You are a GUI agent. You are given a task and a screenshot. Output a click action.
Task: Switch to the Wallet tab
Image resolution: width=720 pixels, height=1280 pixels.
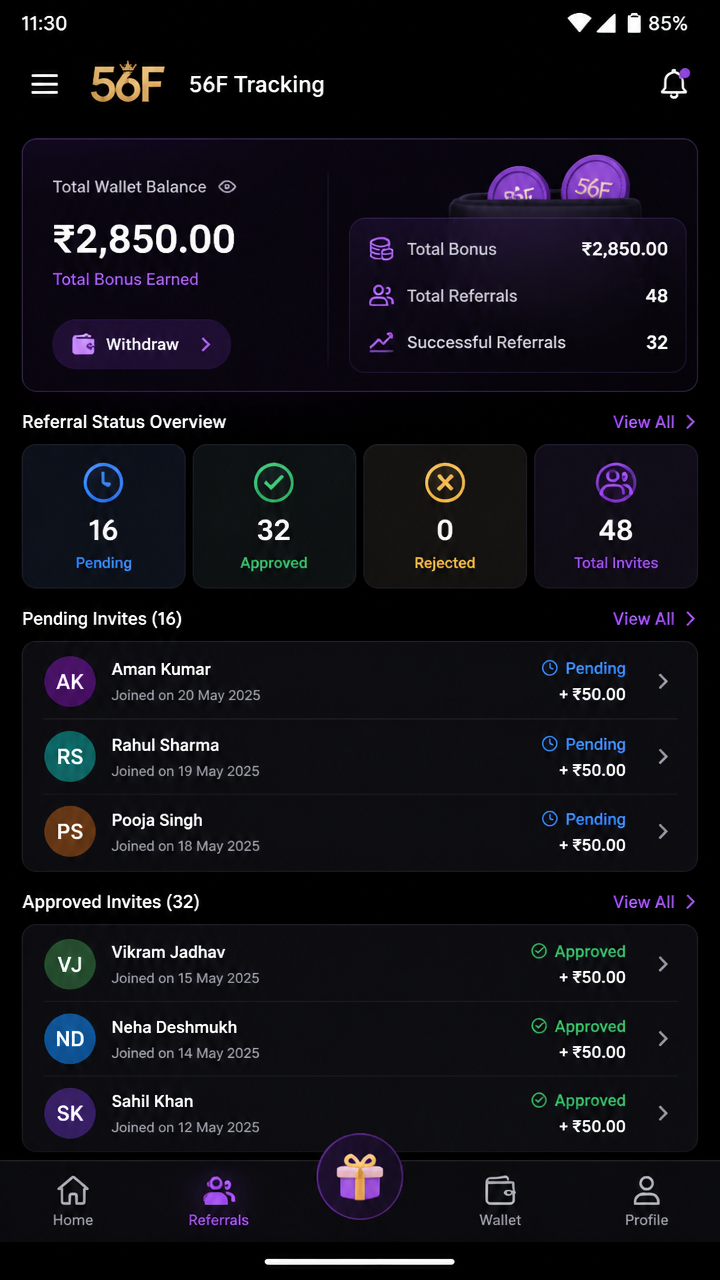coord(500,1201)
